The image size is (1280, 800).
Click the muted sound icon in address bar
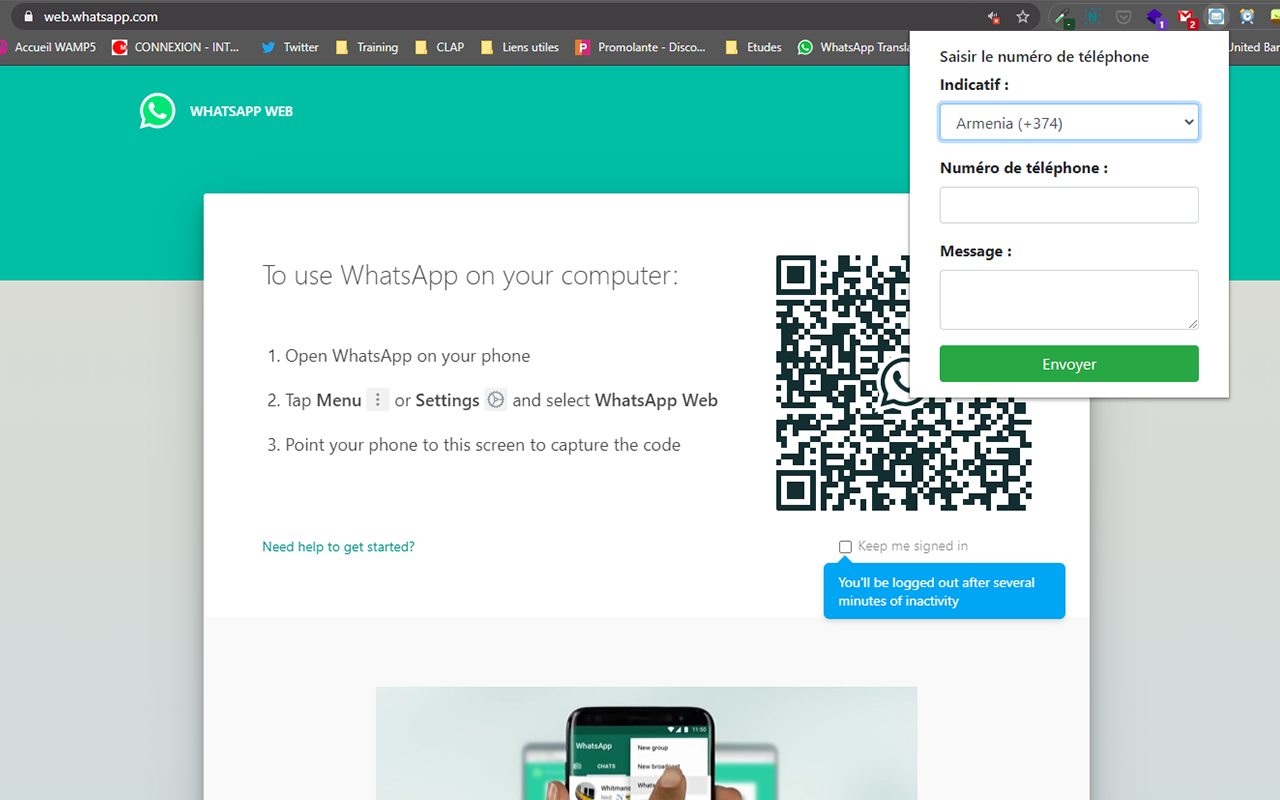[x=993, y=17]
